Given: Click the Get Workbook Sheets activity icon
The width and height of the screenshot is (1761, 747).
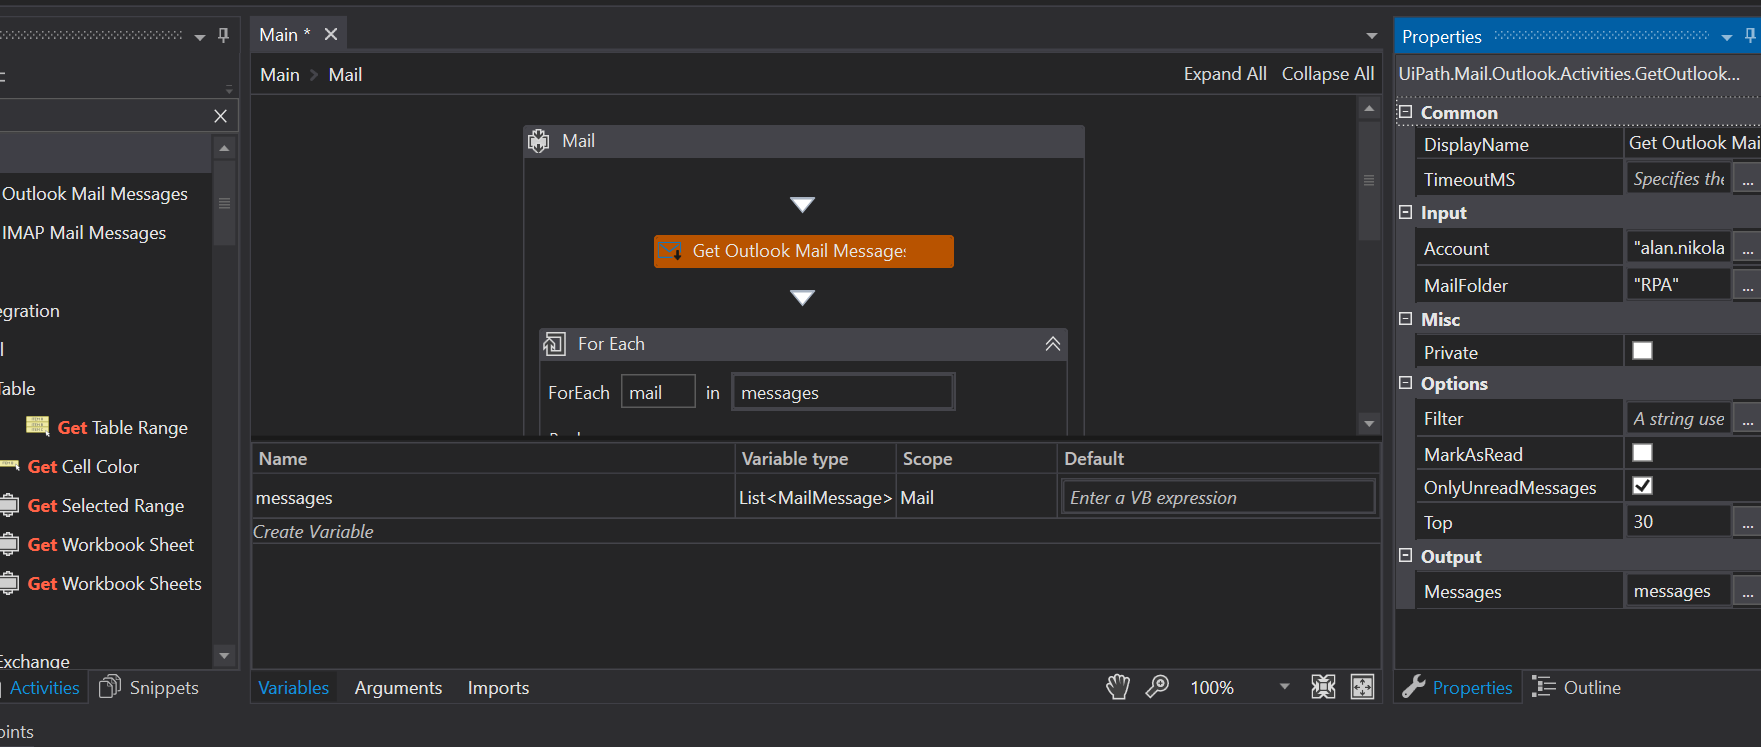Looking at the screenshot, I should pos(9,583).
